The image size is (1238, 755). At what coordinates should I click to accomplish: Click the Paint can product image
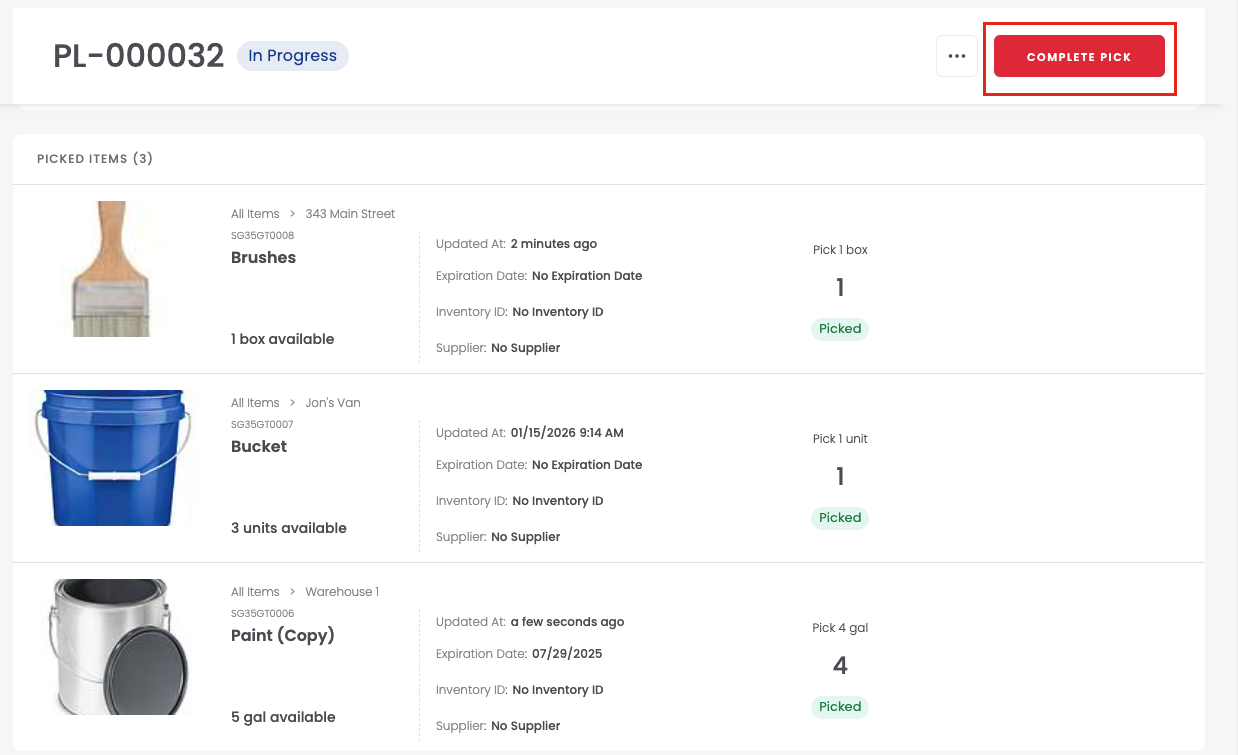[112, 646]
